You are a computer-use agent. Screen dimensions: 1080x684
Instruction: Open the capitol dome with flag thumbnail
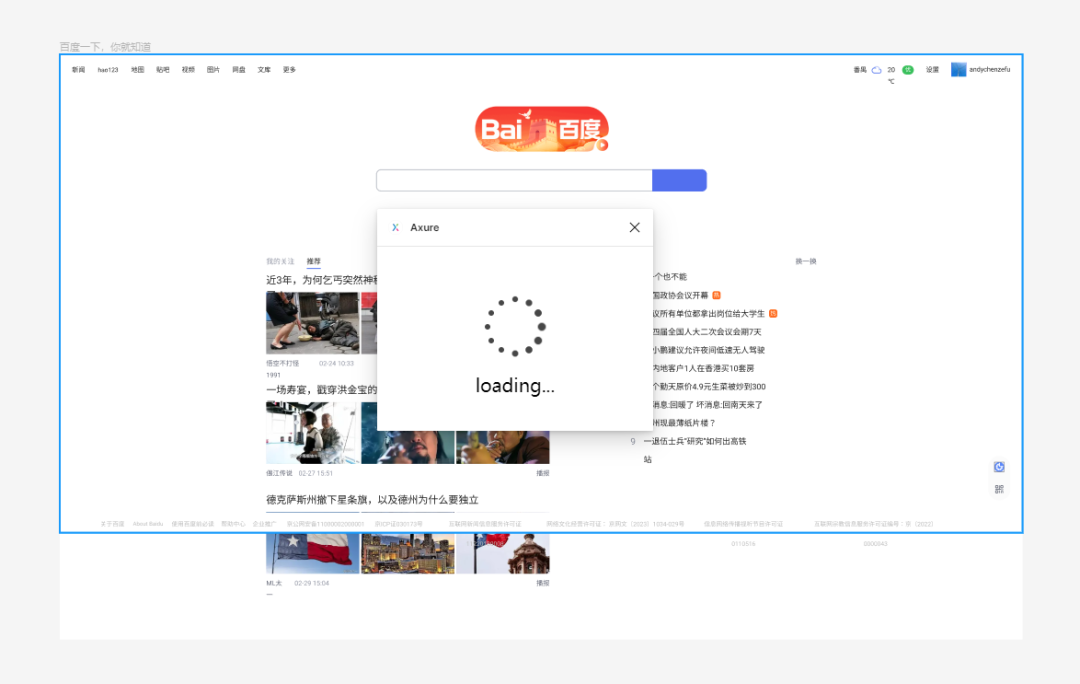(503, 553)
